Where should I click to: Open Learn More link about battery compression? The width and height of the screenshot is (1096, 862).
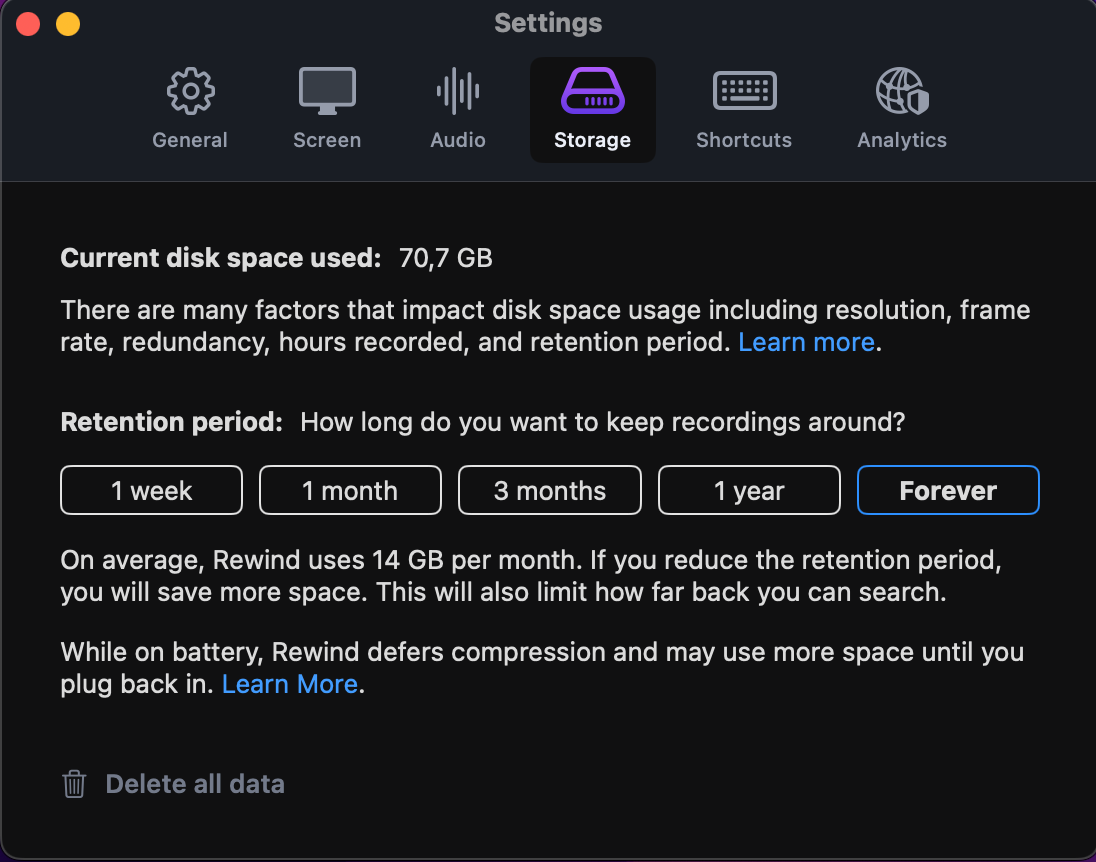tap(290, 684)
